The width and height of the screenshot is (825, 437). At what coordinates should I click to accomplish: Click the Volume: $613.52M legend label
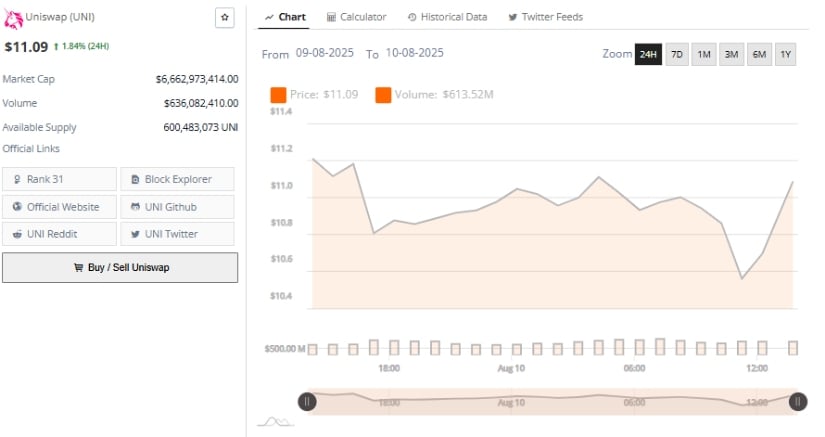pos(444,95)
